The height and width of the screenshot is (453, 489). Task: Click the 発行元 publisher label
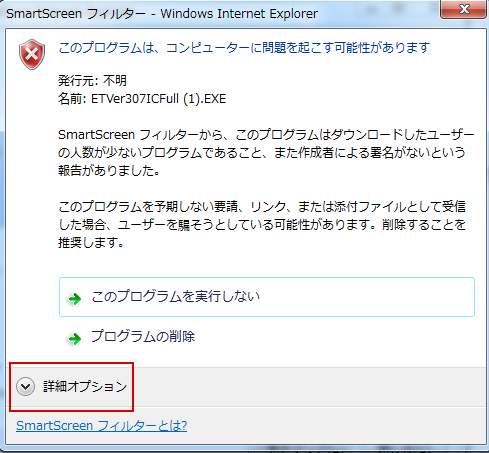[77, 81]
